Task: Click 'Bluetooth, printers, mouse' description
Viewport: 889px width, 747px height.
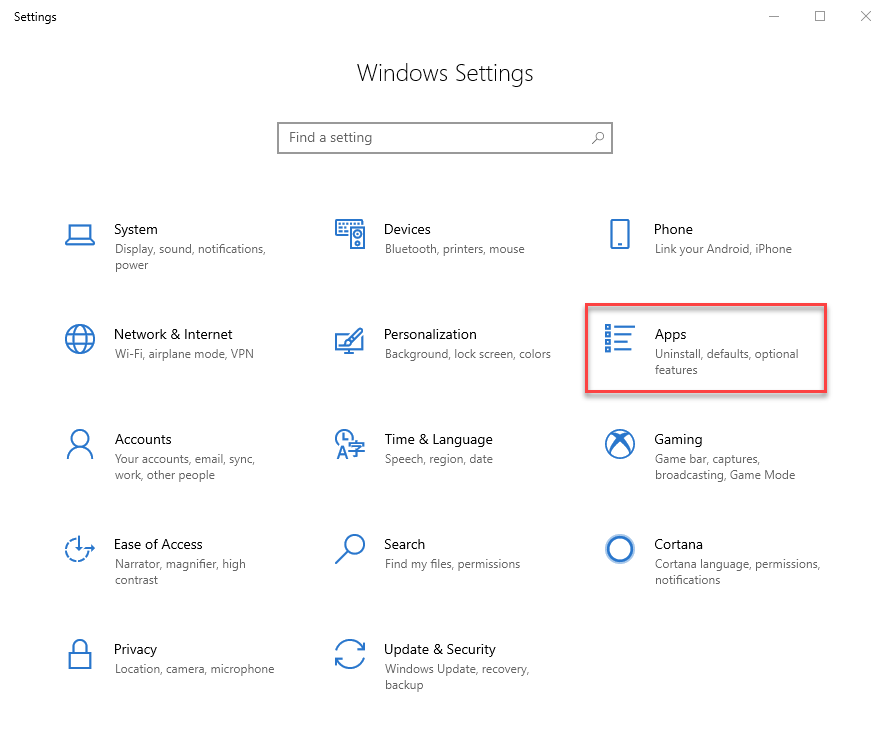Action: (x=455, y=249)
